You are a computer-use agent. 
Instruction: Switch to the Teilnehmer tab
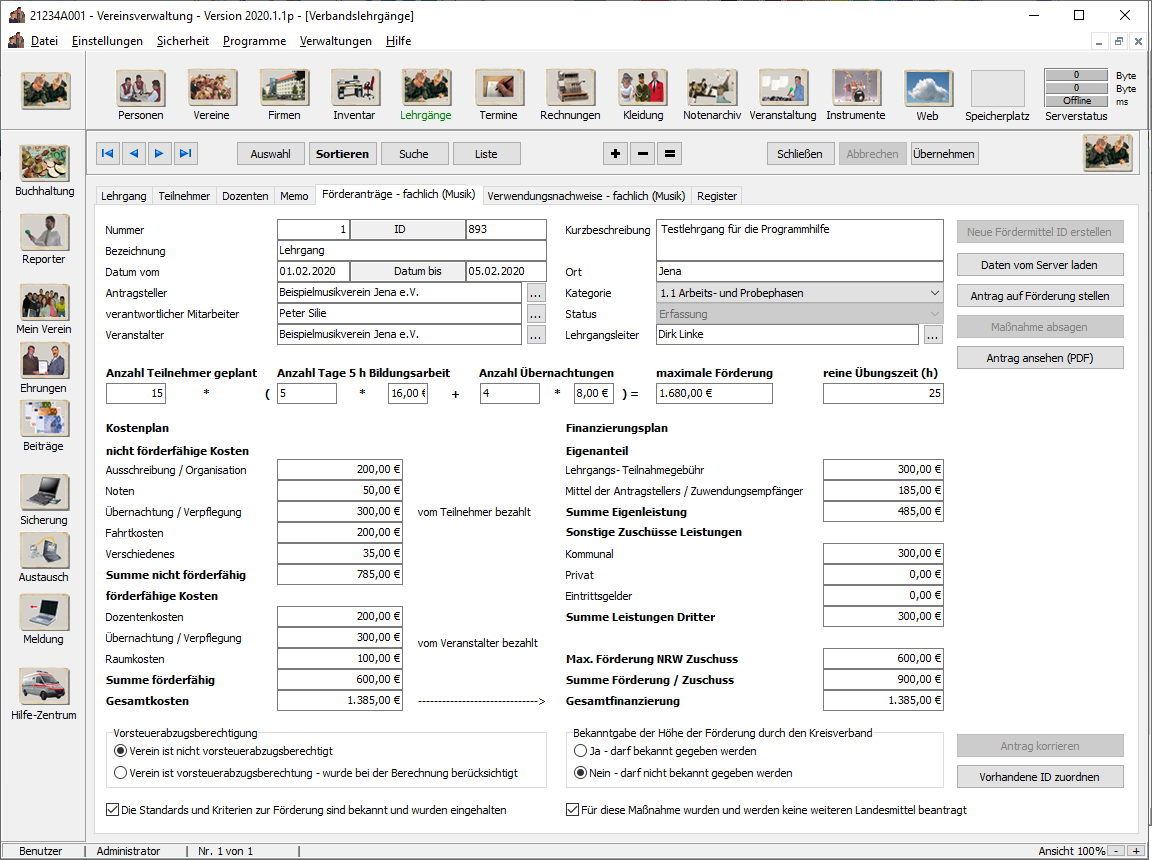[184, 196]
